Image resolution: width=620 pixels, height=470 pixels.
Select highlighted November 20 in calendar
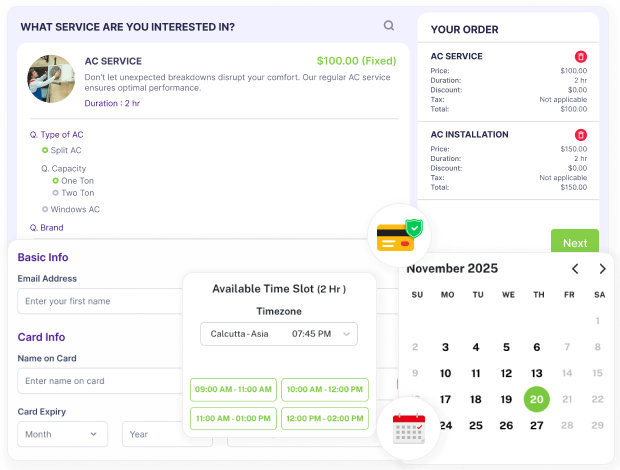point(537,399)
